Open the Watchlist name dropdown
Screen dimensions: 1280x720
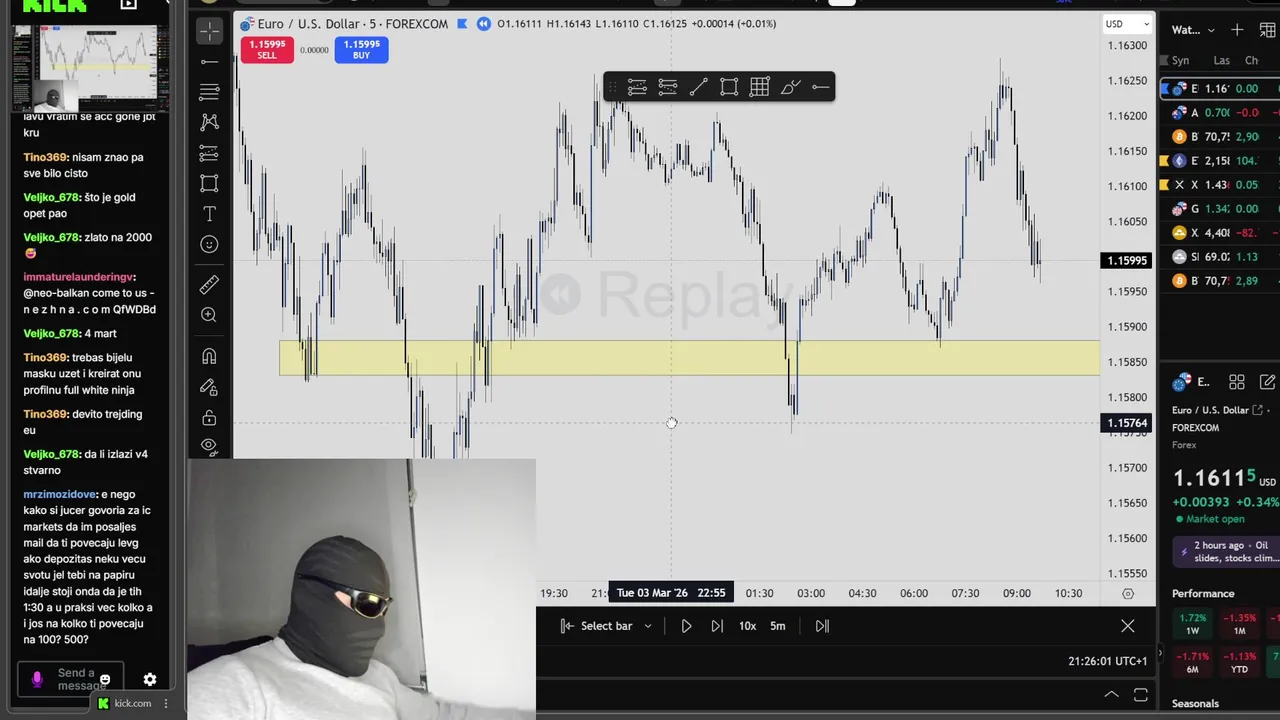coord(1194,30)
